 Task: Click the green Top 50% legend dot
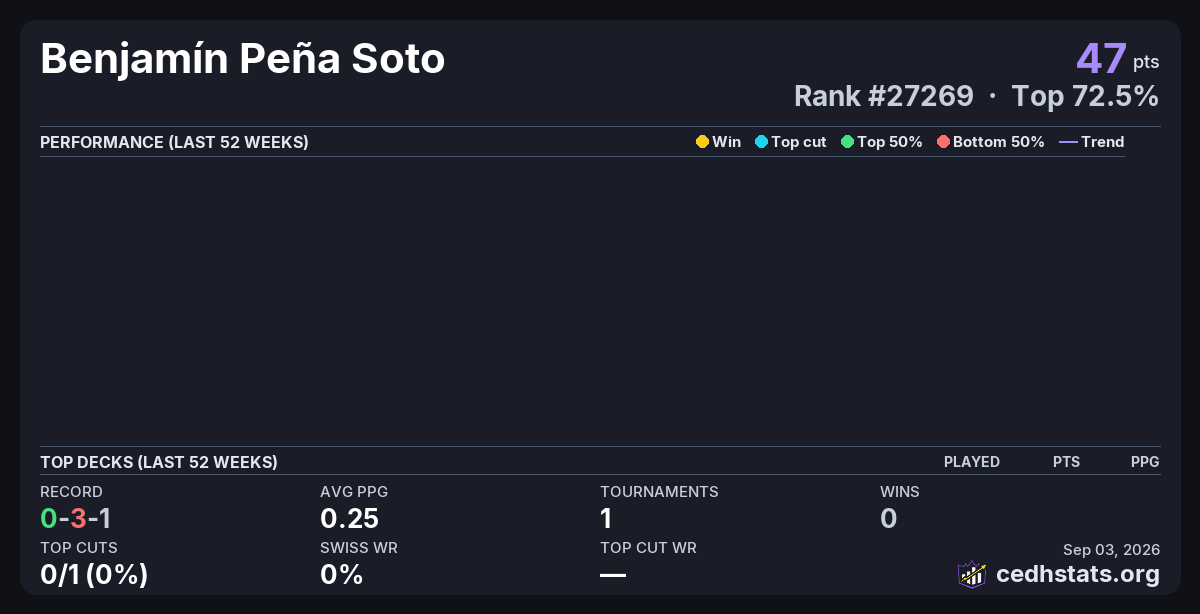coord(847,142)
